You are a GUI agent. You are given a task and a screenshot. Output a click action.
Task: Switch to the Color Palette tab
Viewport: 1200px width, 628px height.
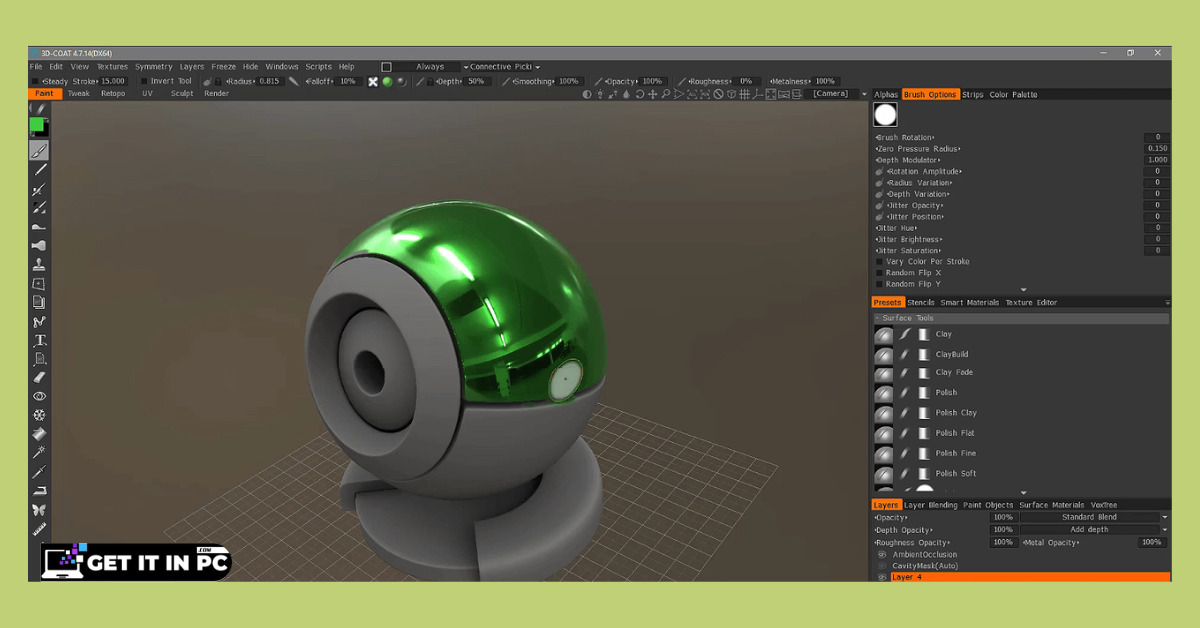coord(1014,94)
